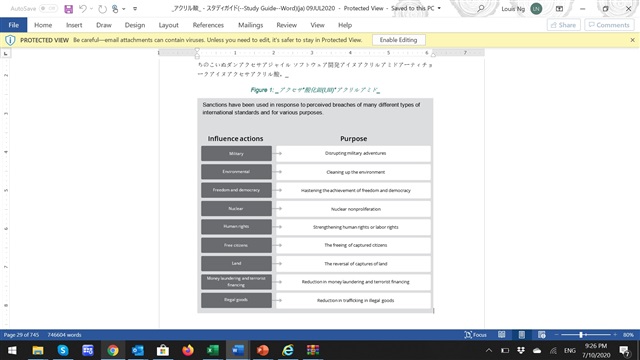
Task: Click the taskbar clock showing 9:26 PM
Action: (x=596, y=350)
